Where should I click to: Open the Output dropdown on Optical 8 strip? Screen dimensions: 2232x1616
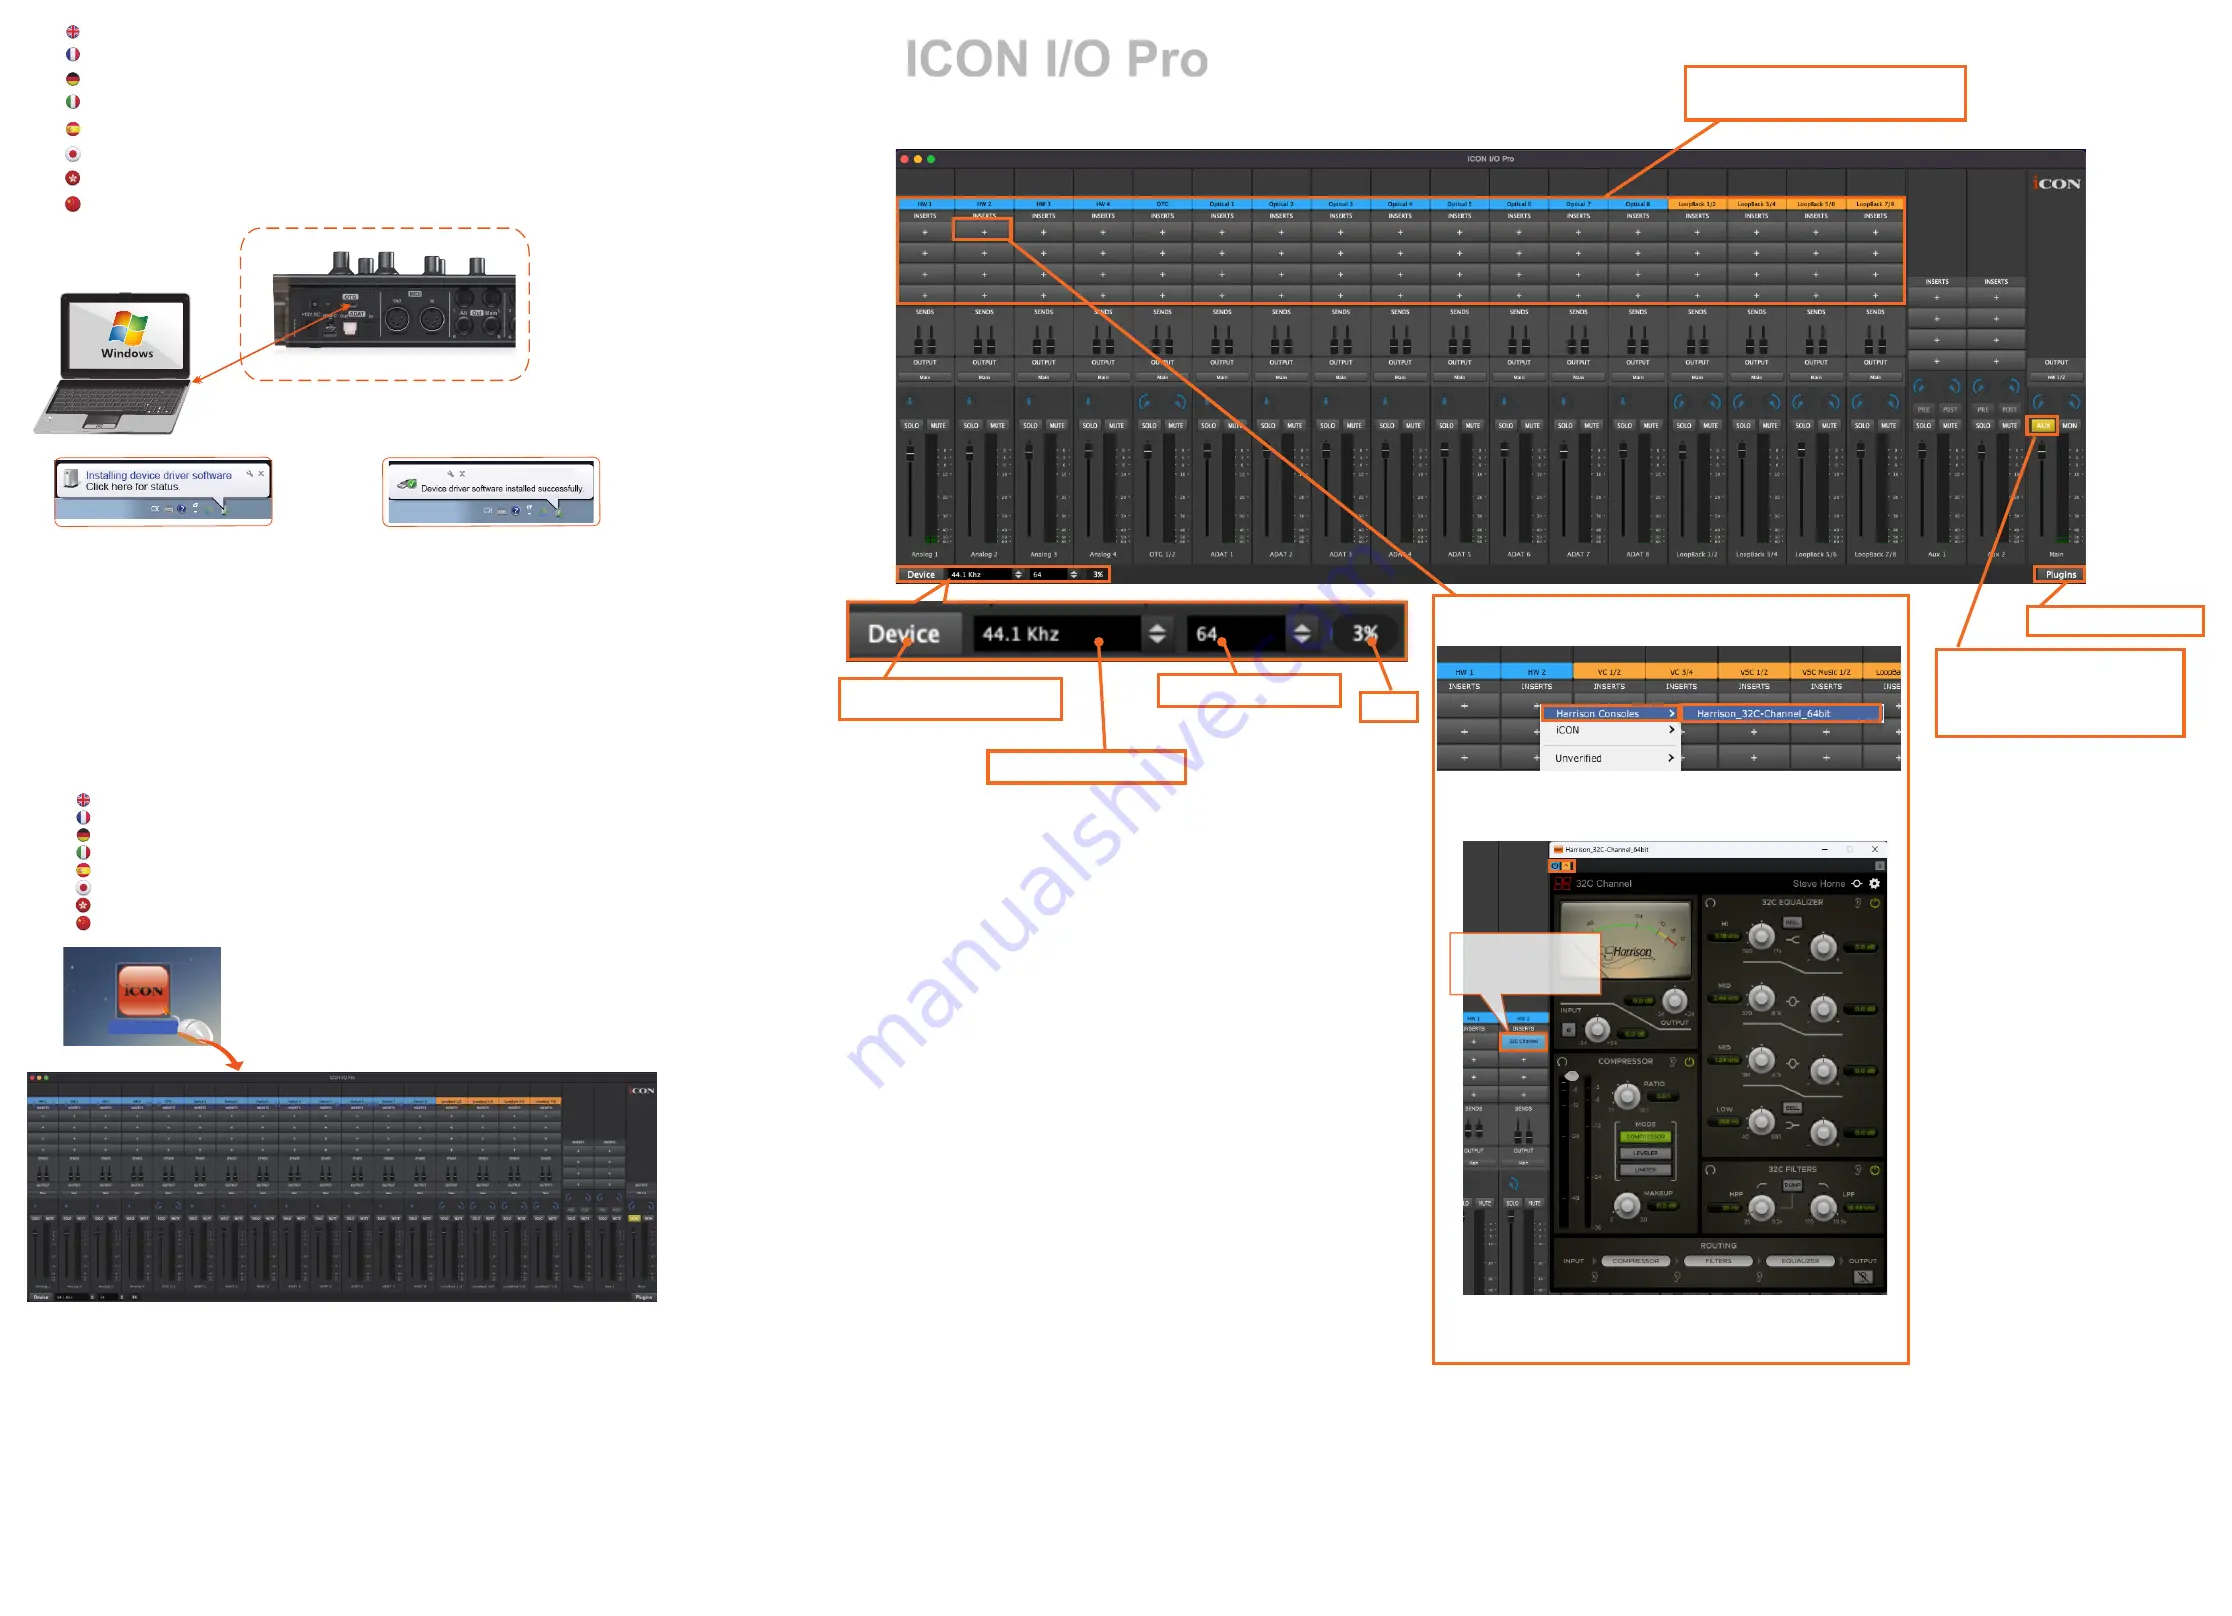[1638, 377]
